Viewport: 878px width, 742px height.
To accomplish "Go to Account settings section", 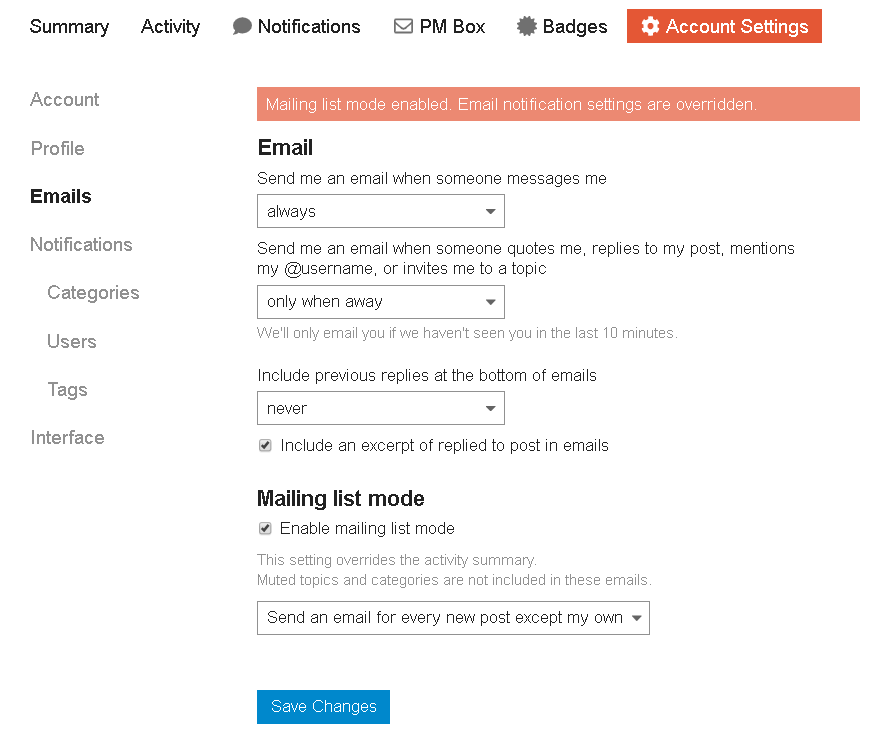I will tap(65, 100).
